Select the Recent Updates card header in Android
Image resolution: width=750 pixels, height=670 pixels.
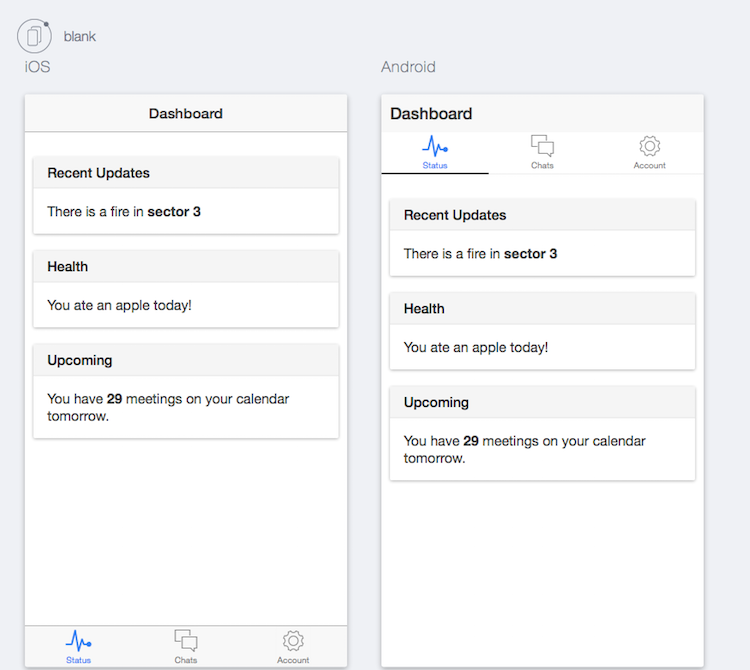[455, 215]
